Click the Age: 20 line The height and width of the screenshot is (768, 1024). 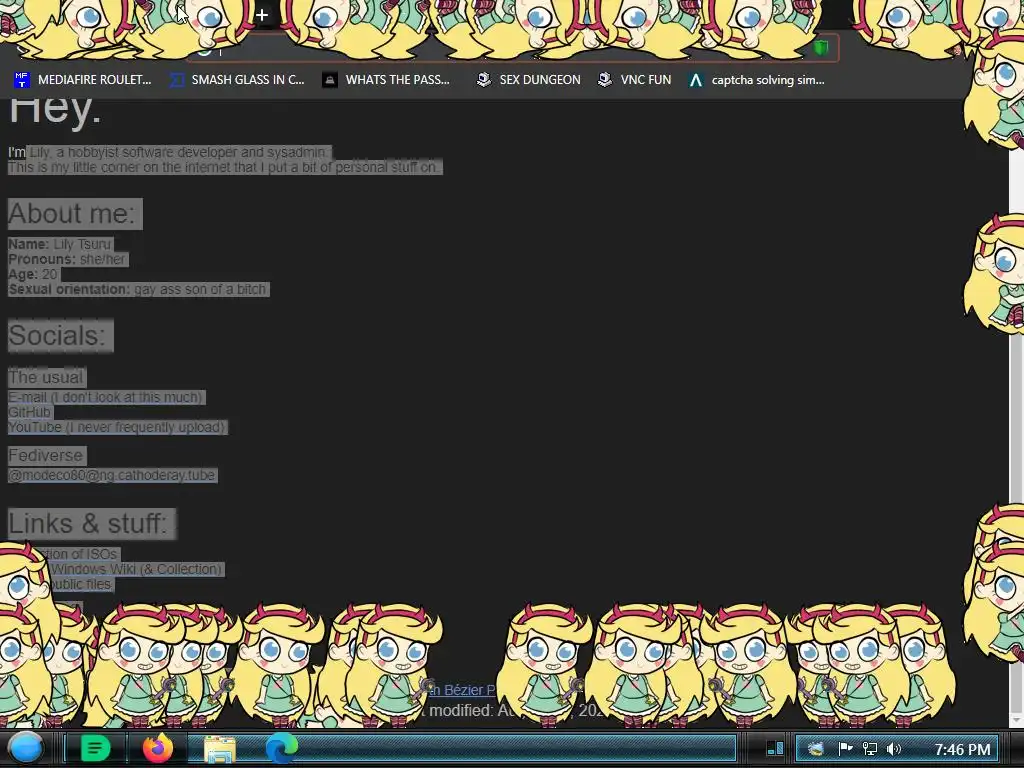click(33, 274)
